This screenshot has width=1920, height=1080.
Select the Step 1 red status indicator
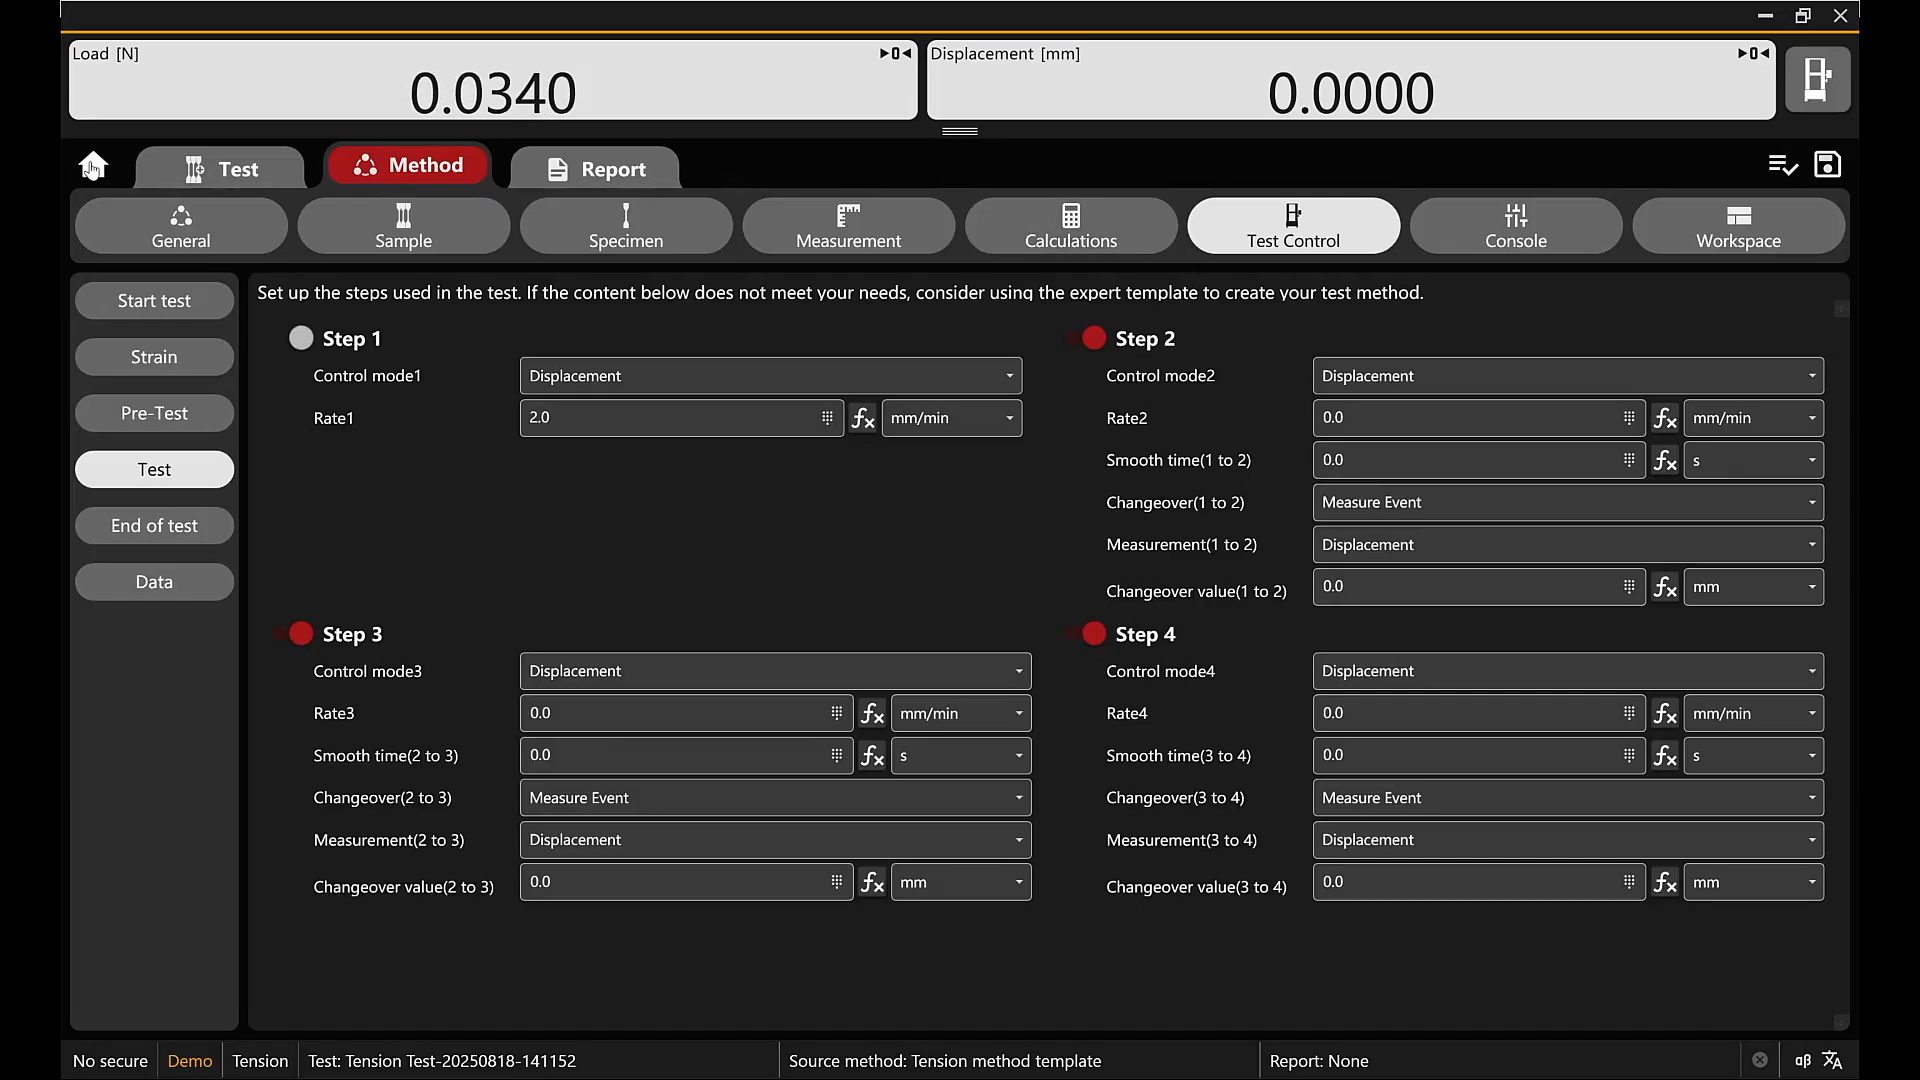tap(300, 338)
